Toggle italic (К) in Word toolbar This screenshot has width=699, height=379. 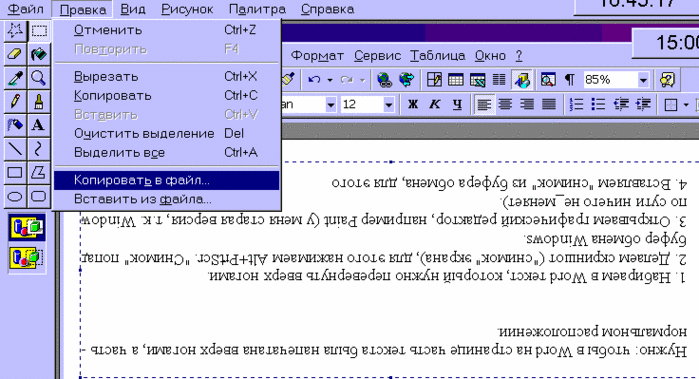coord(435,104)
